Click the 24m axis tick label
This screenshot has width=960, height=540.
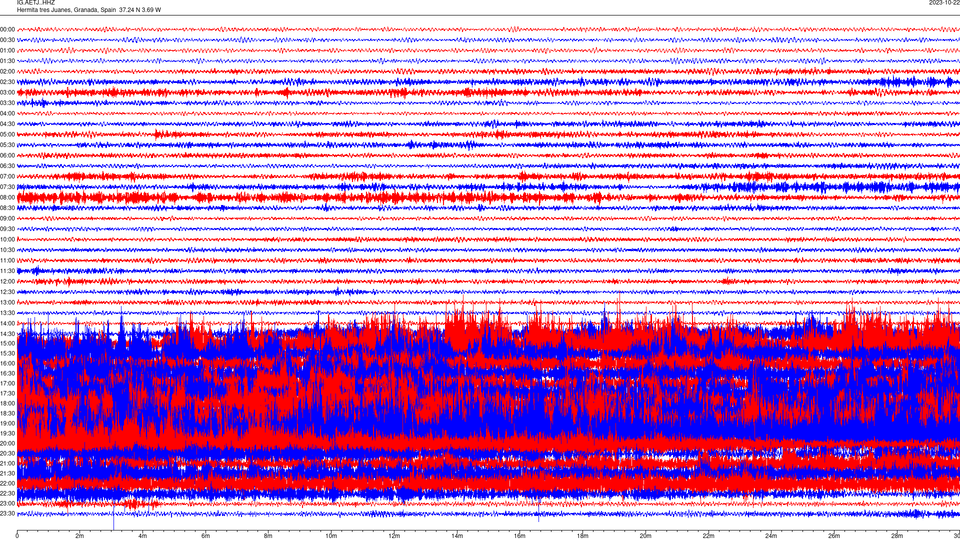click(x=771, y=536)
